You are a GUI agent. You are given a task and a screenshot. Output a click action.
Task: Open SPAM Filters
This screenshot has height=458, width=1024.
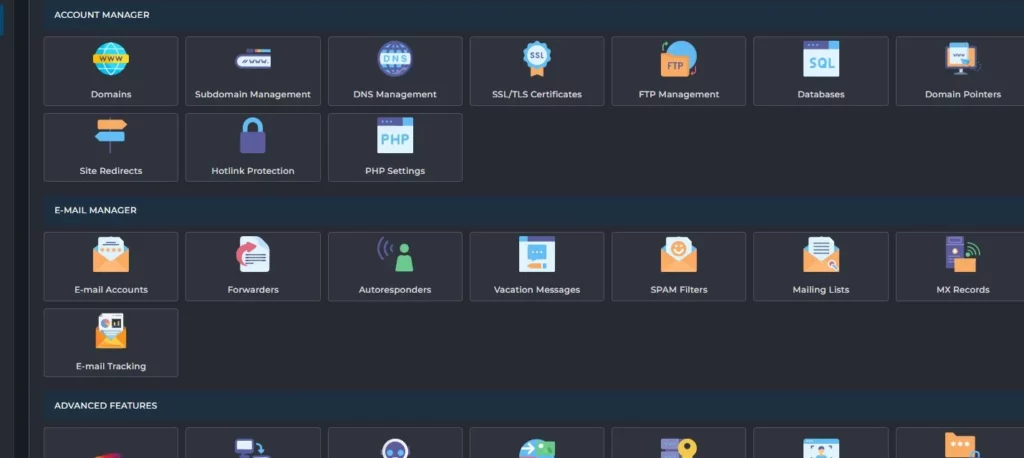pos(679,267)
